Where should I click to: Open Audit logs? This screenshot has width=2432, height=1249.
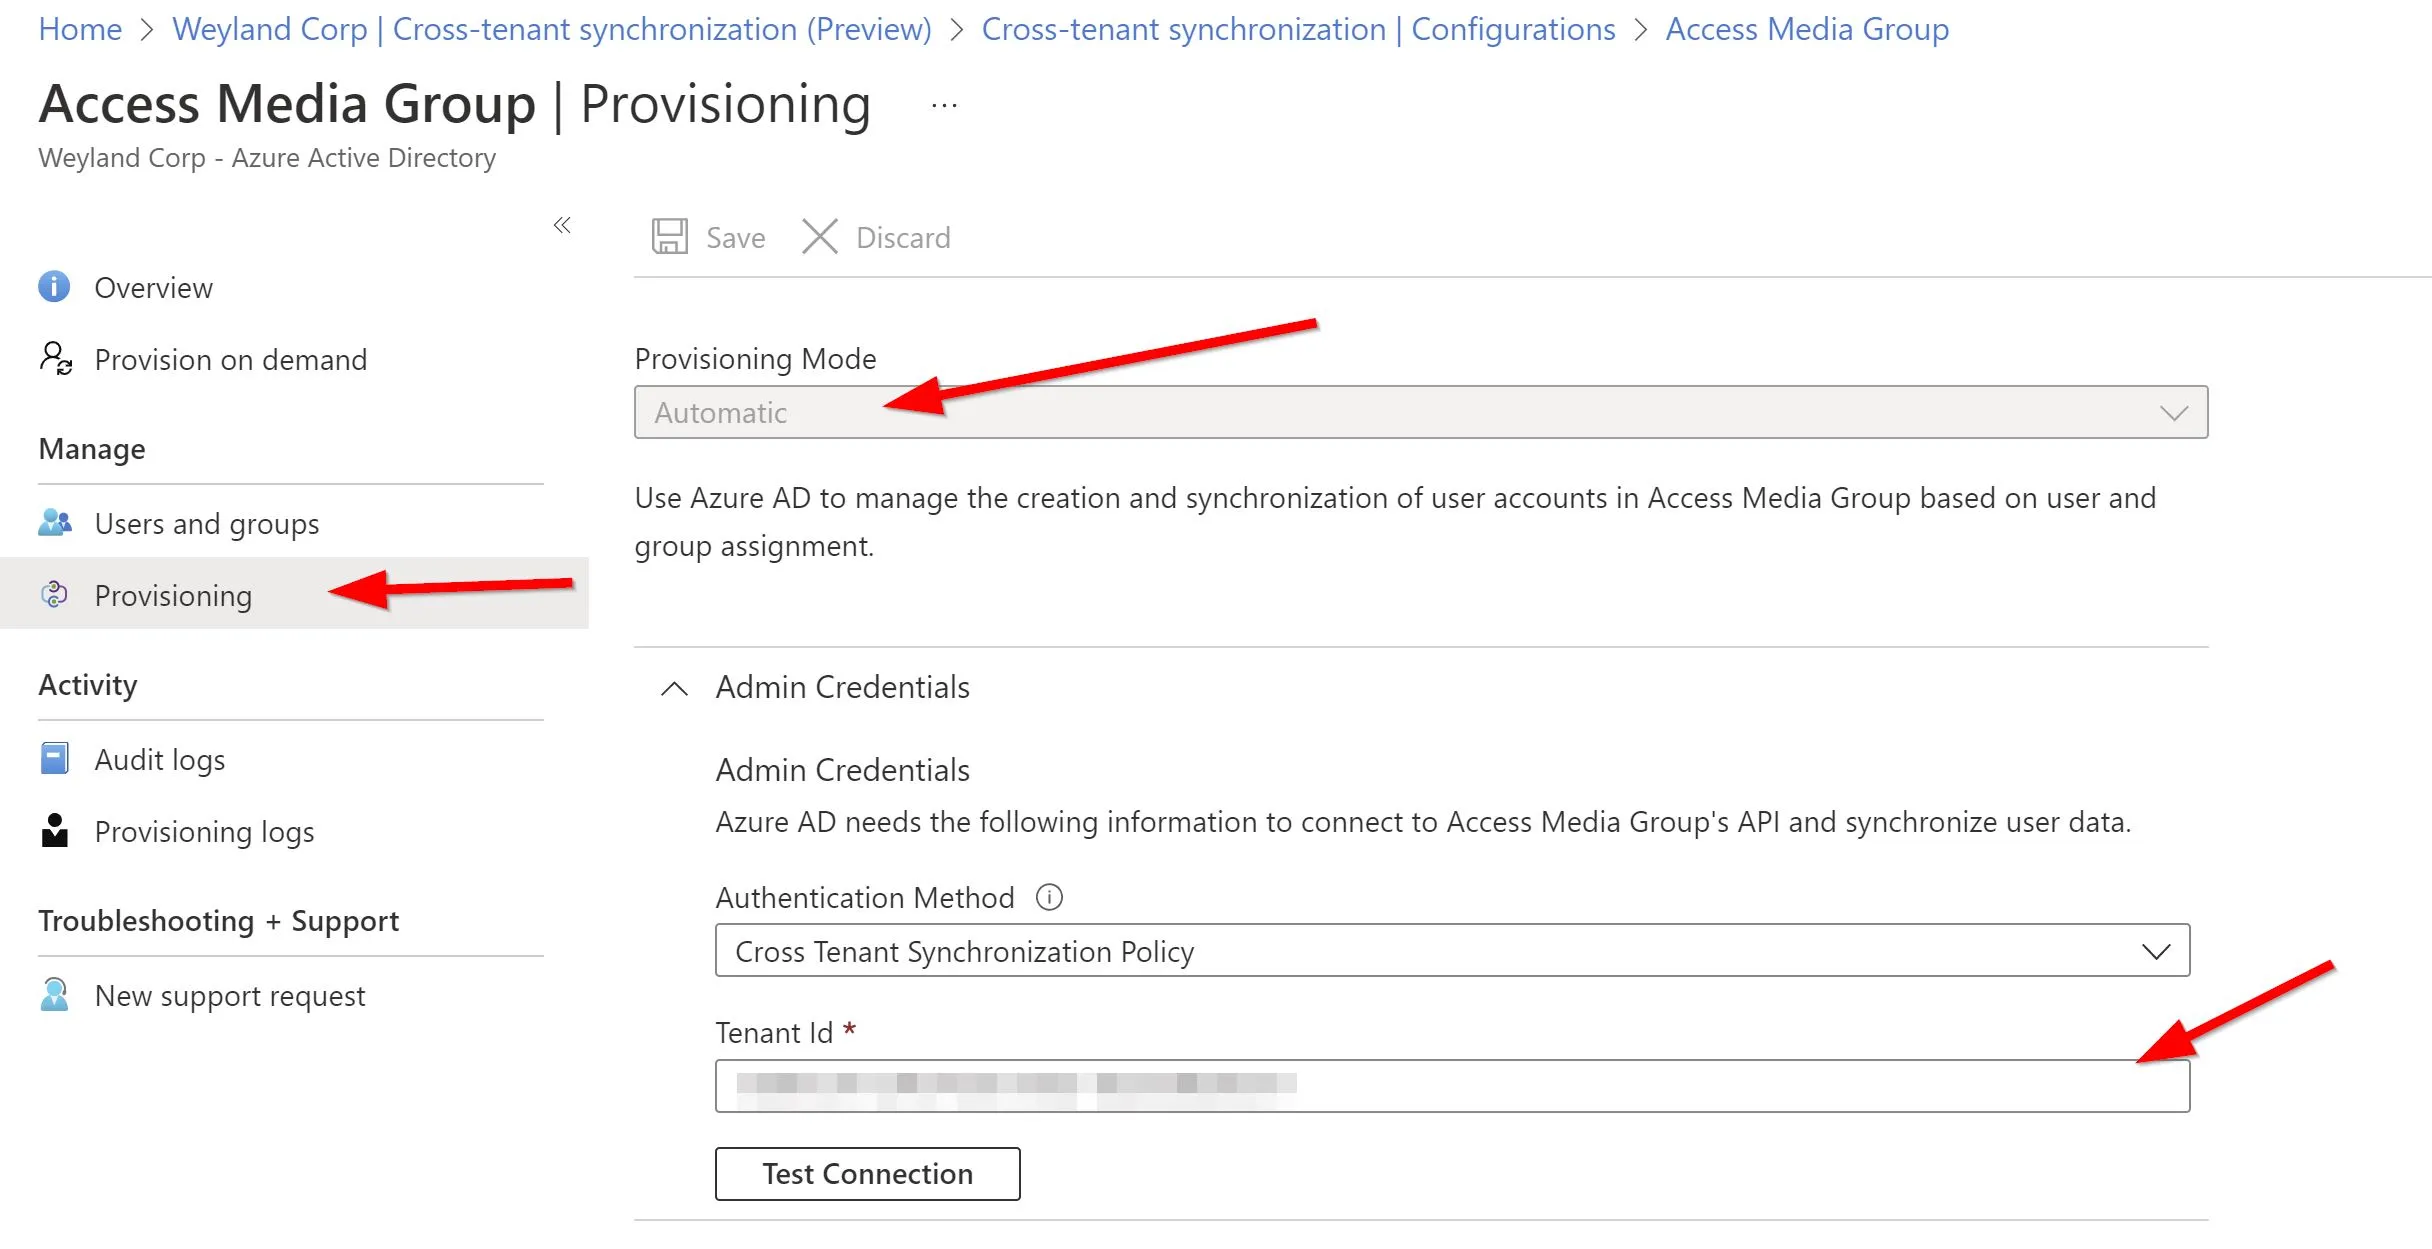[160, 760]
